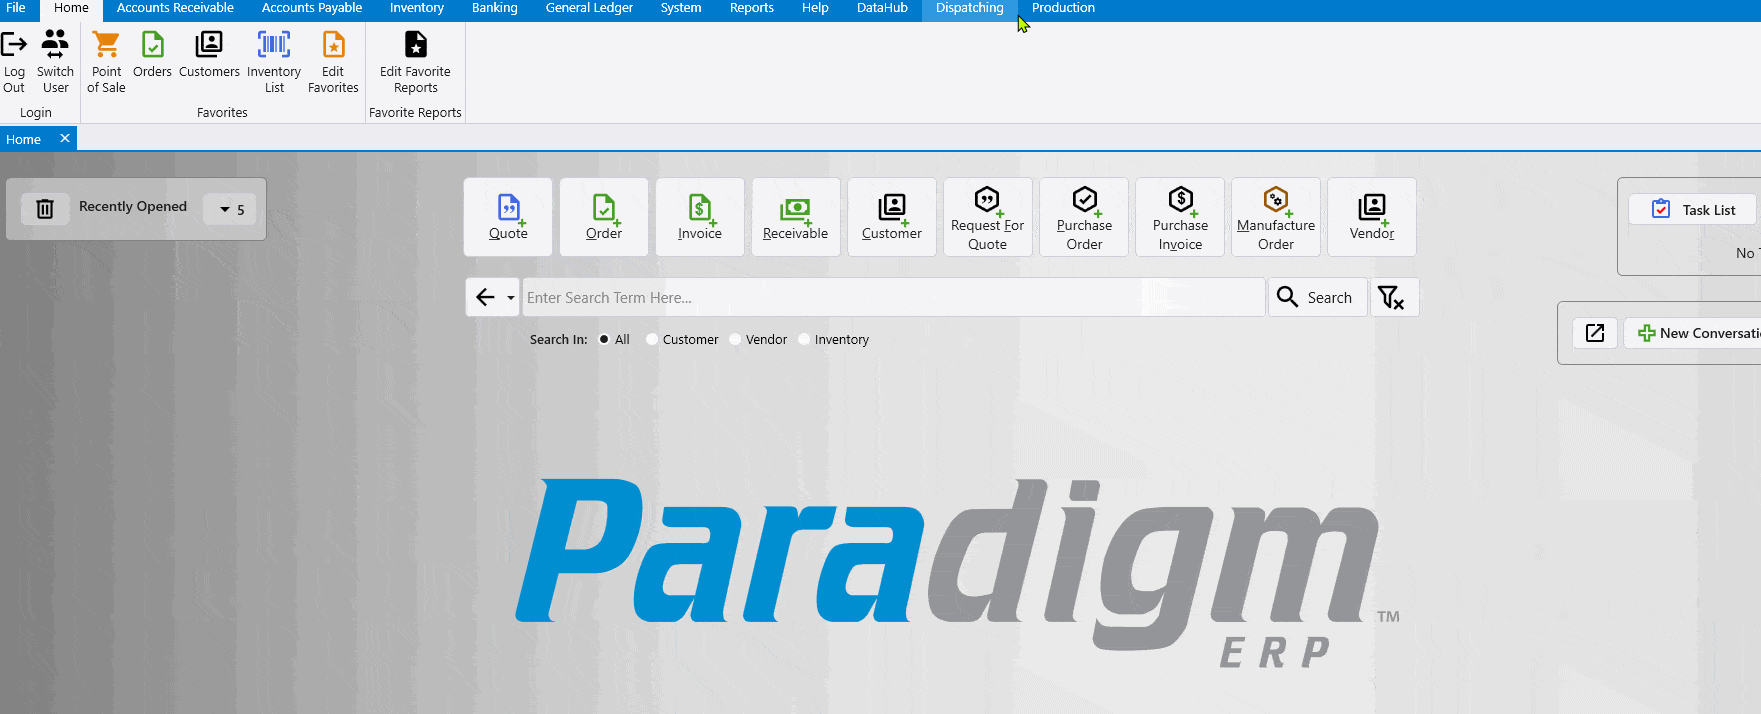Image resolution: width=1761 pixels, height=714 pixels.
Task: Select the Vendor search radio button
Action: pyautogui.click(x=735, y=339)
